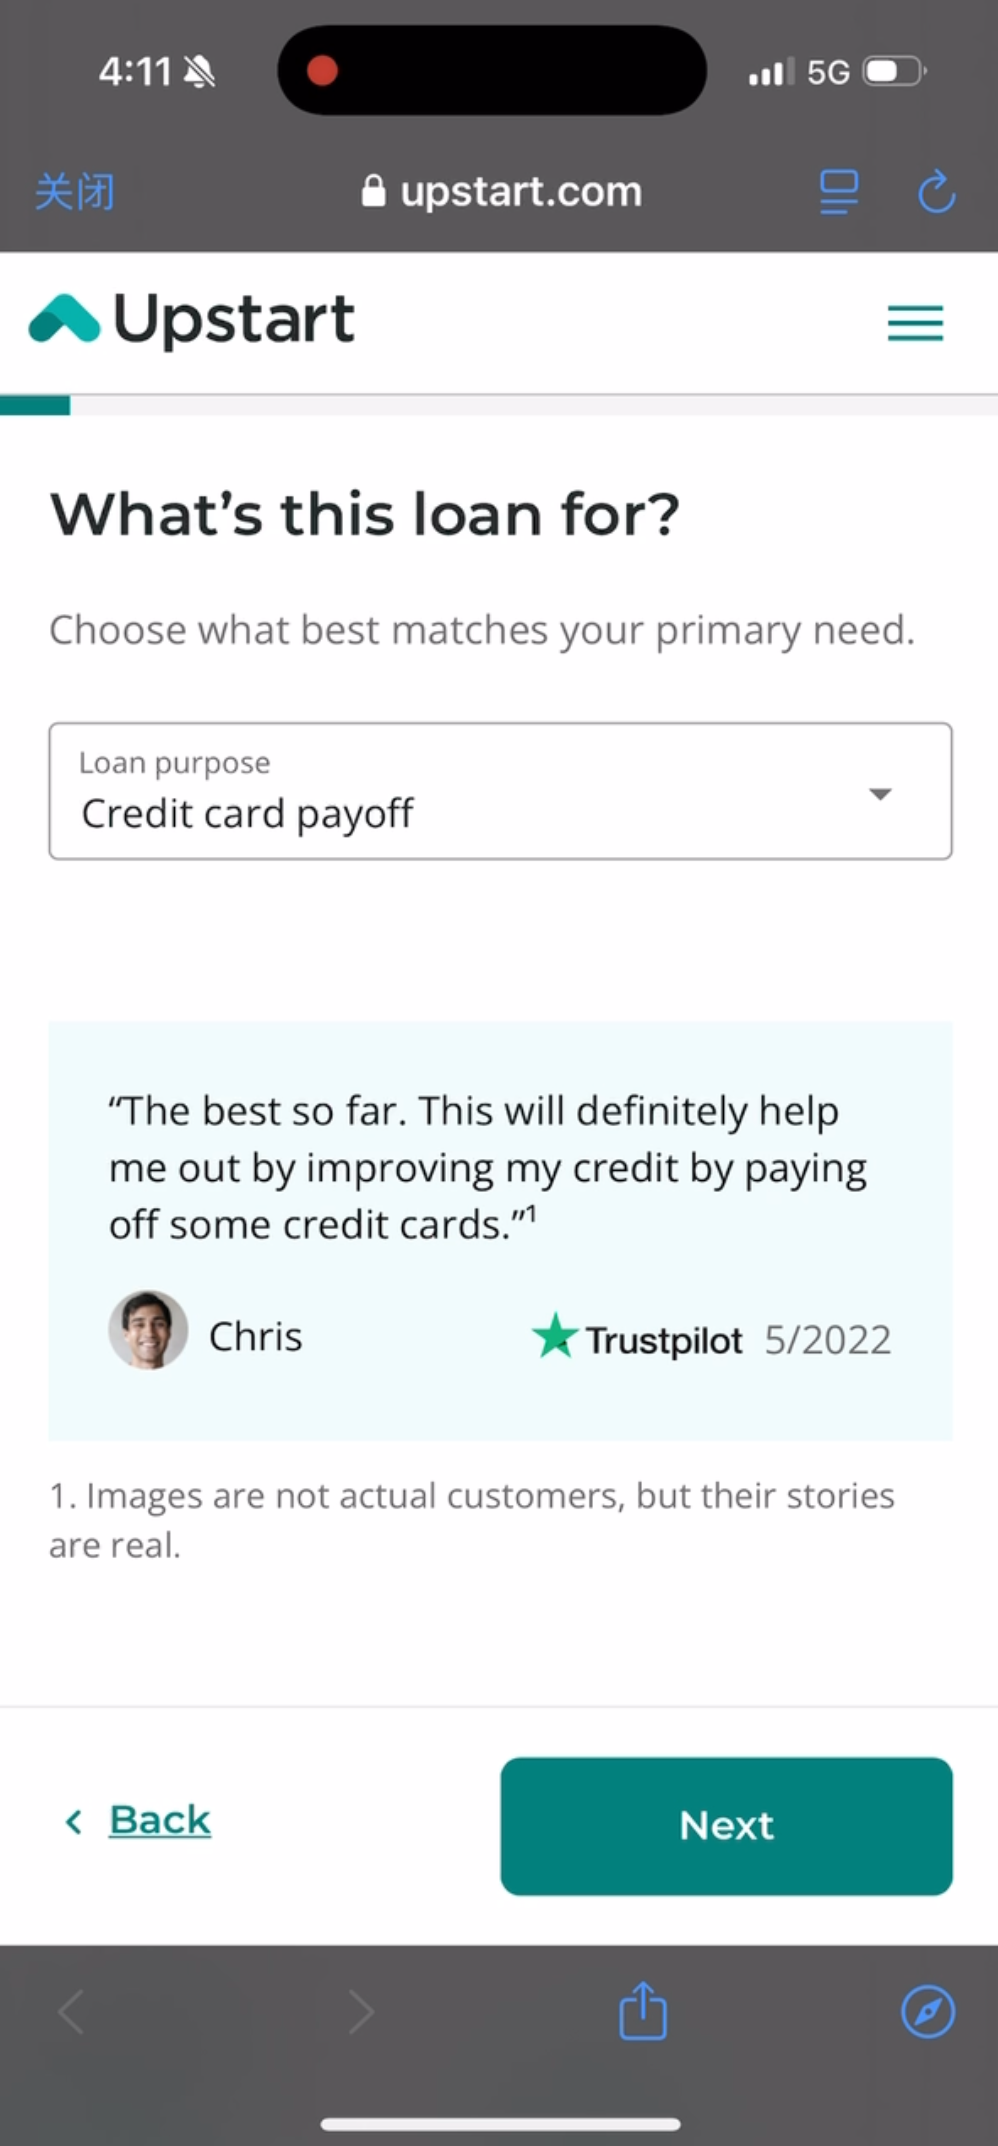Tap the share icon in bottom toolbar
The width and height of the screenshot is (998, 2146).
[x=642, y=2011]
